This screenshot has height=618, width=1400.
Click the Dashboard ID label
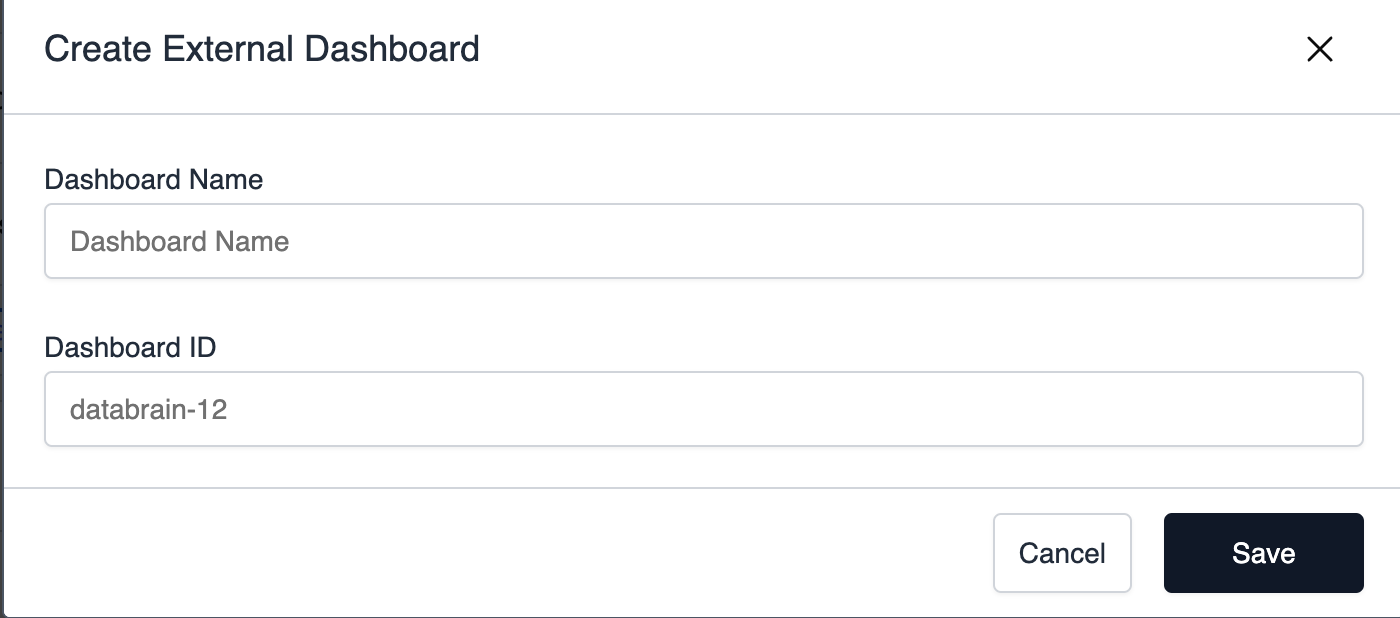click(x=130, y=347)
